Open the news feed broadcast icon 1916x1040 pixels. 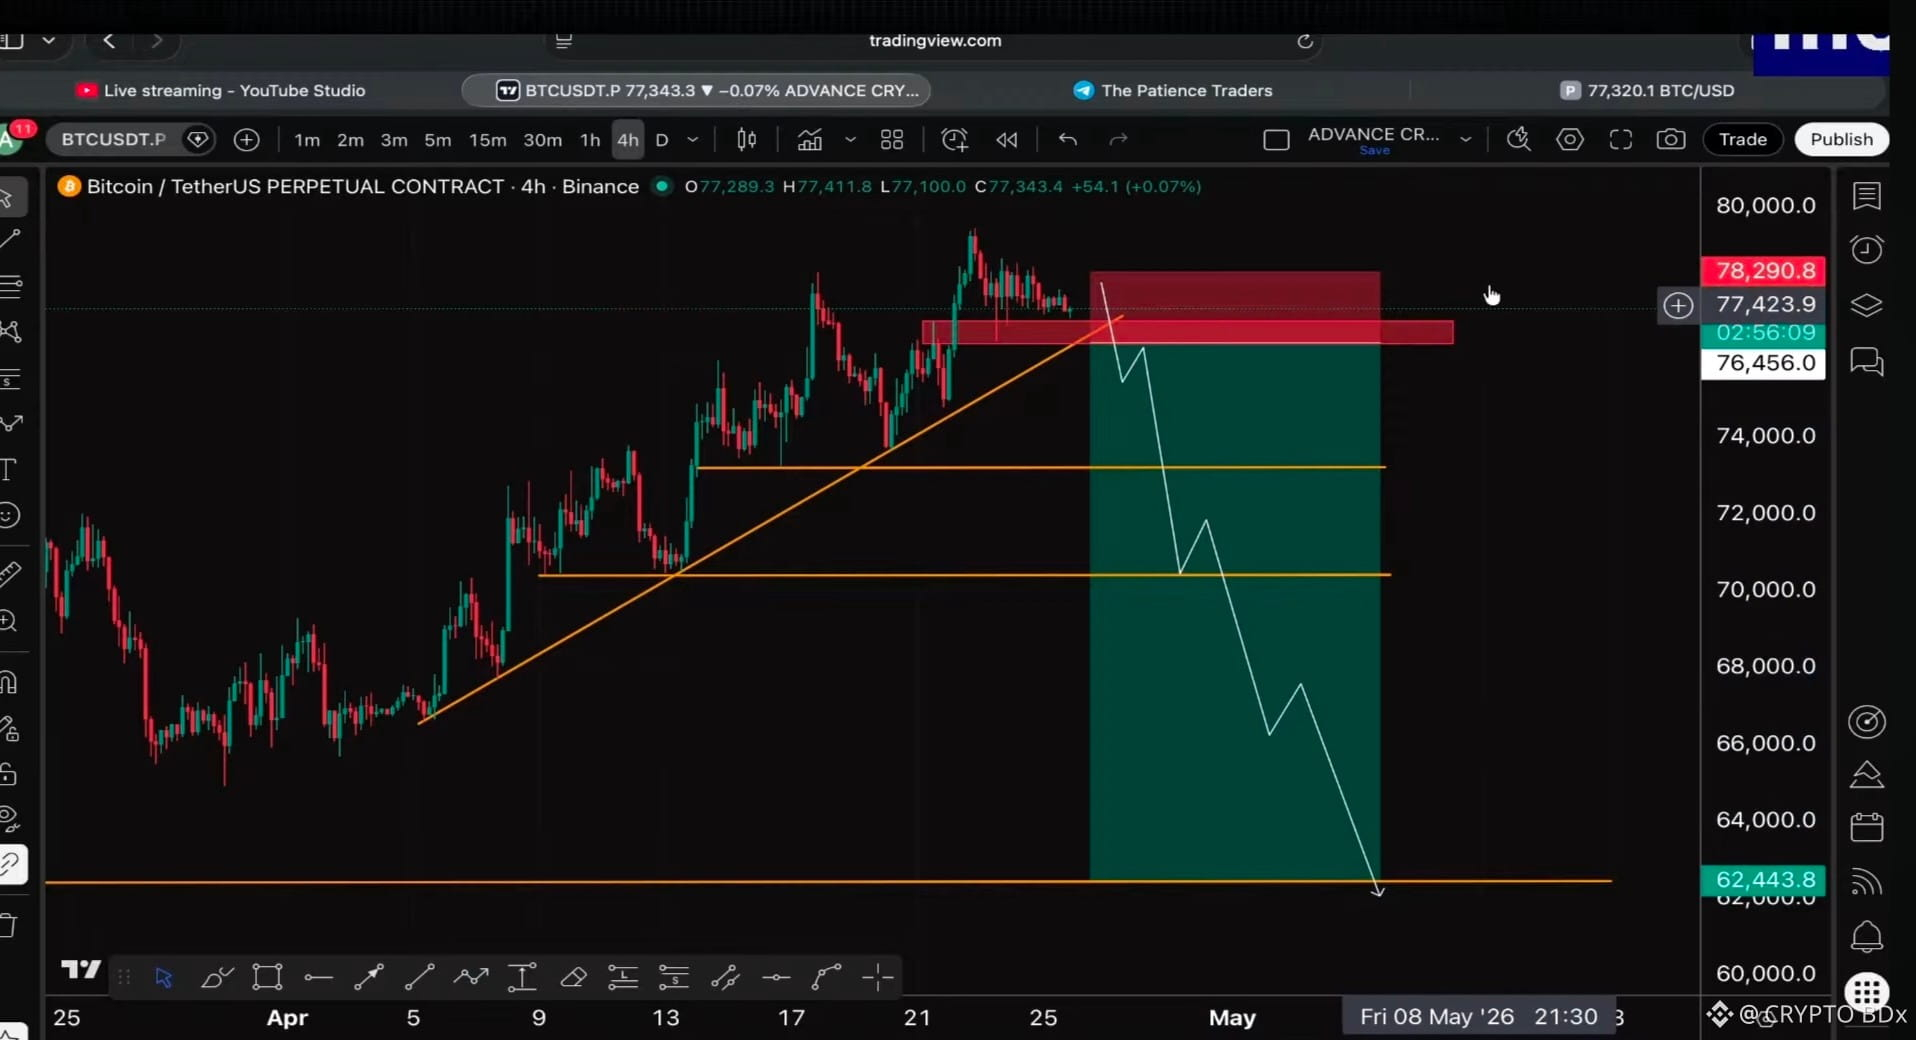(1866, 882)
